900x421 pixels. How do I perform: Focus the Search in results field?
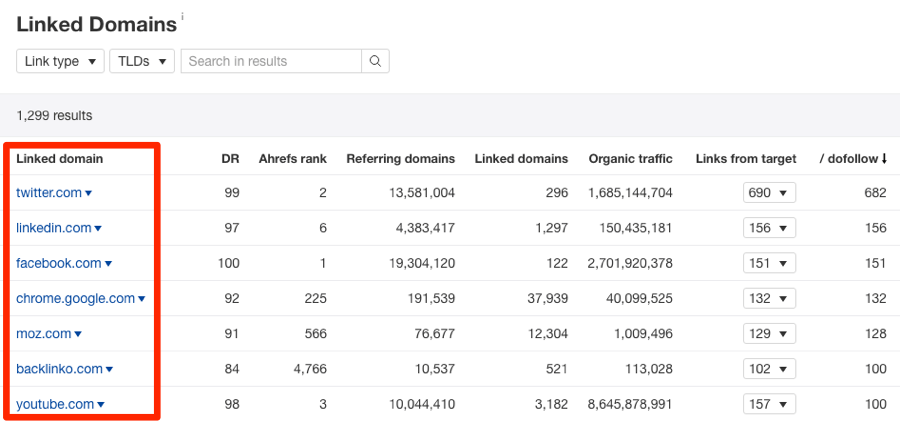pos(271,61)
